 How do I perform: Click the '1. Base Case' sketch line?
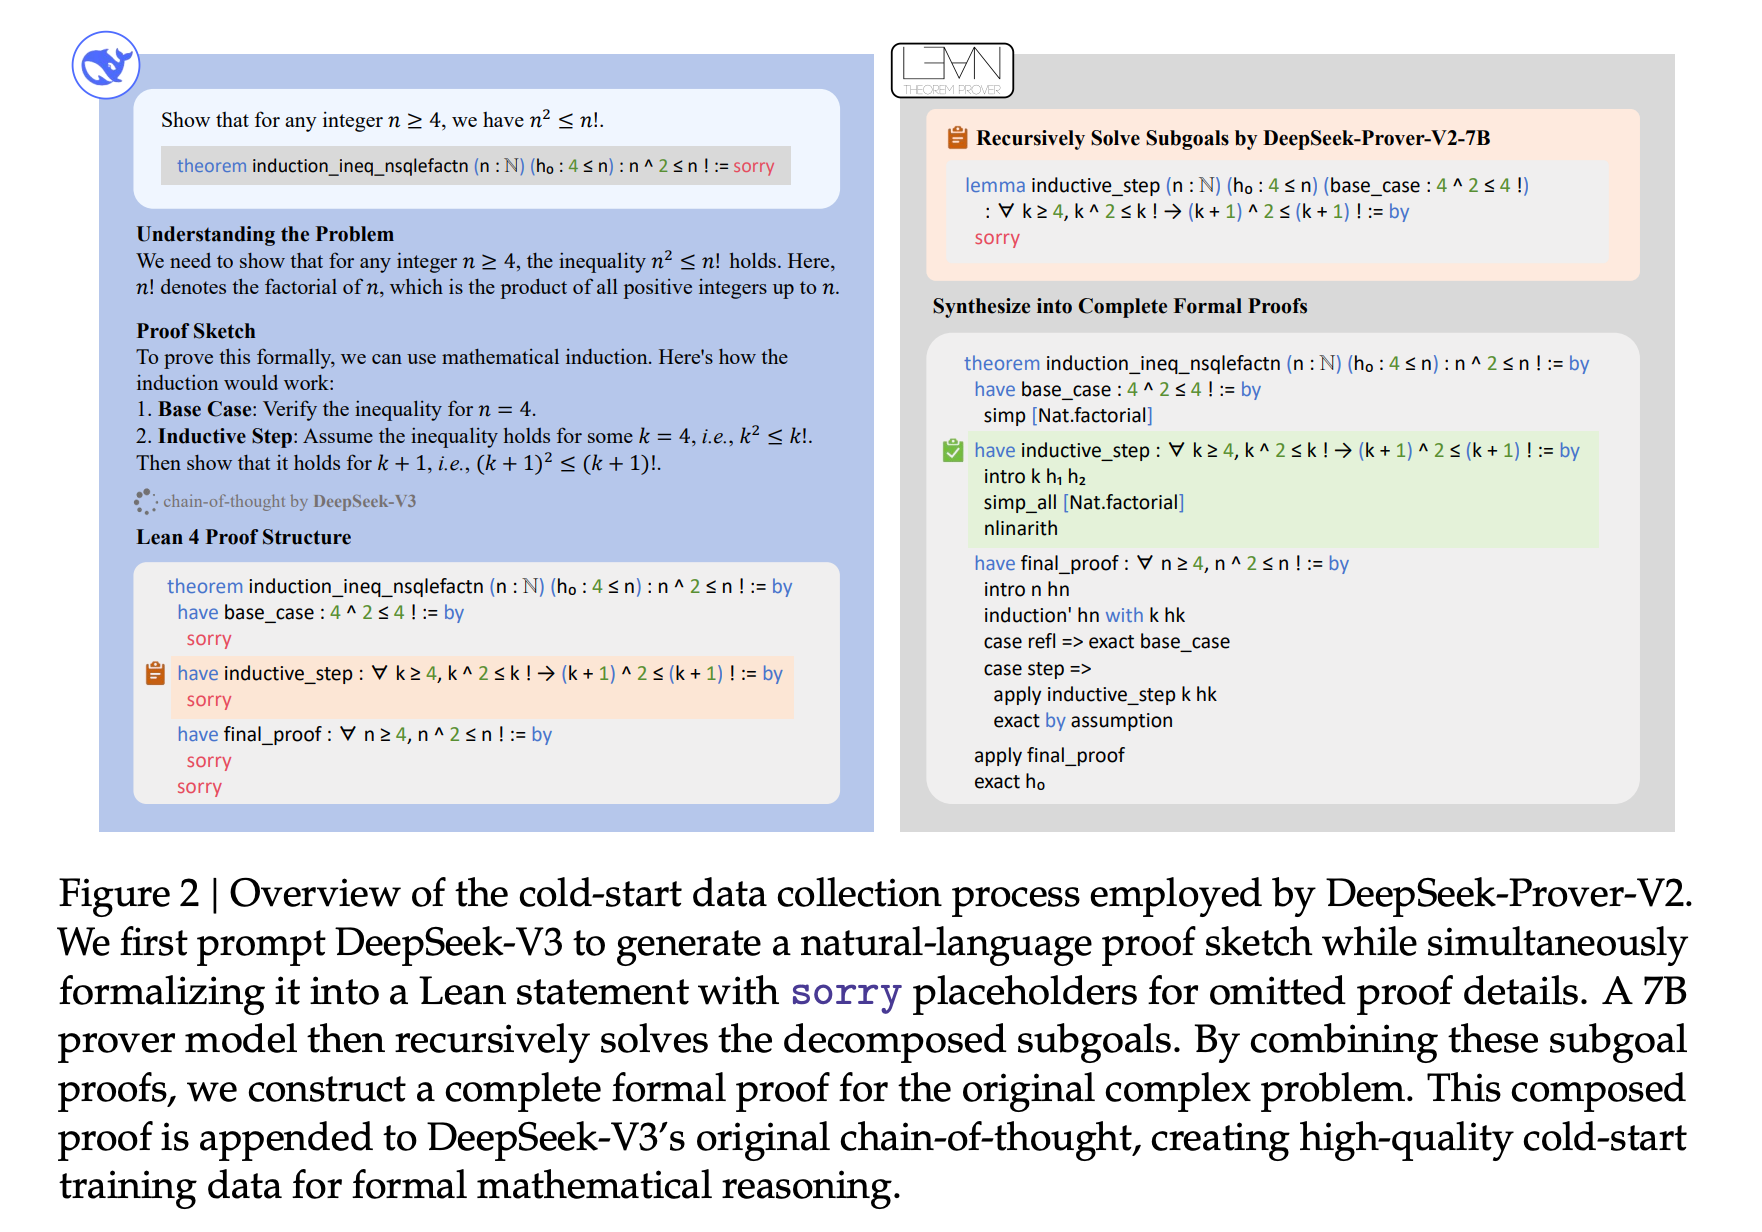(x=337, y=409)
